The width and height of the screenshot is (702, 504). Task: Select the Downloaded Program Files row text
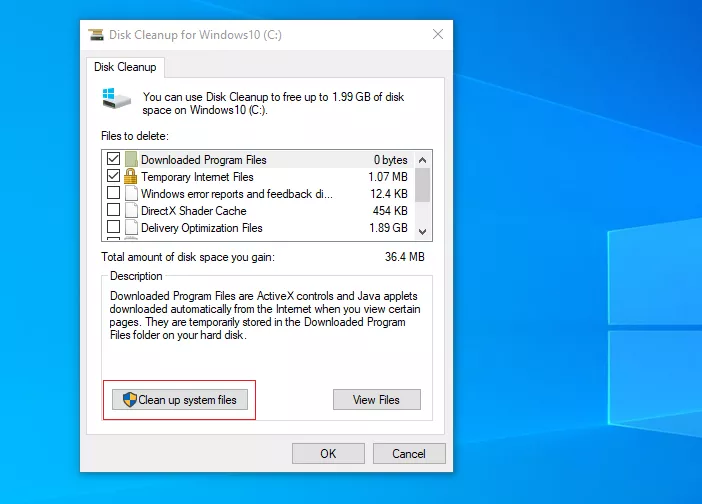tap(204, 160)
